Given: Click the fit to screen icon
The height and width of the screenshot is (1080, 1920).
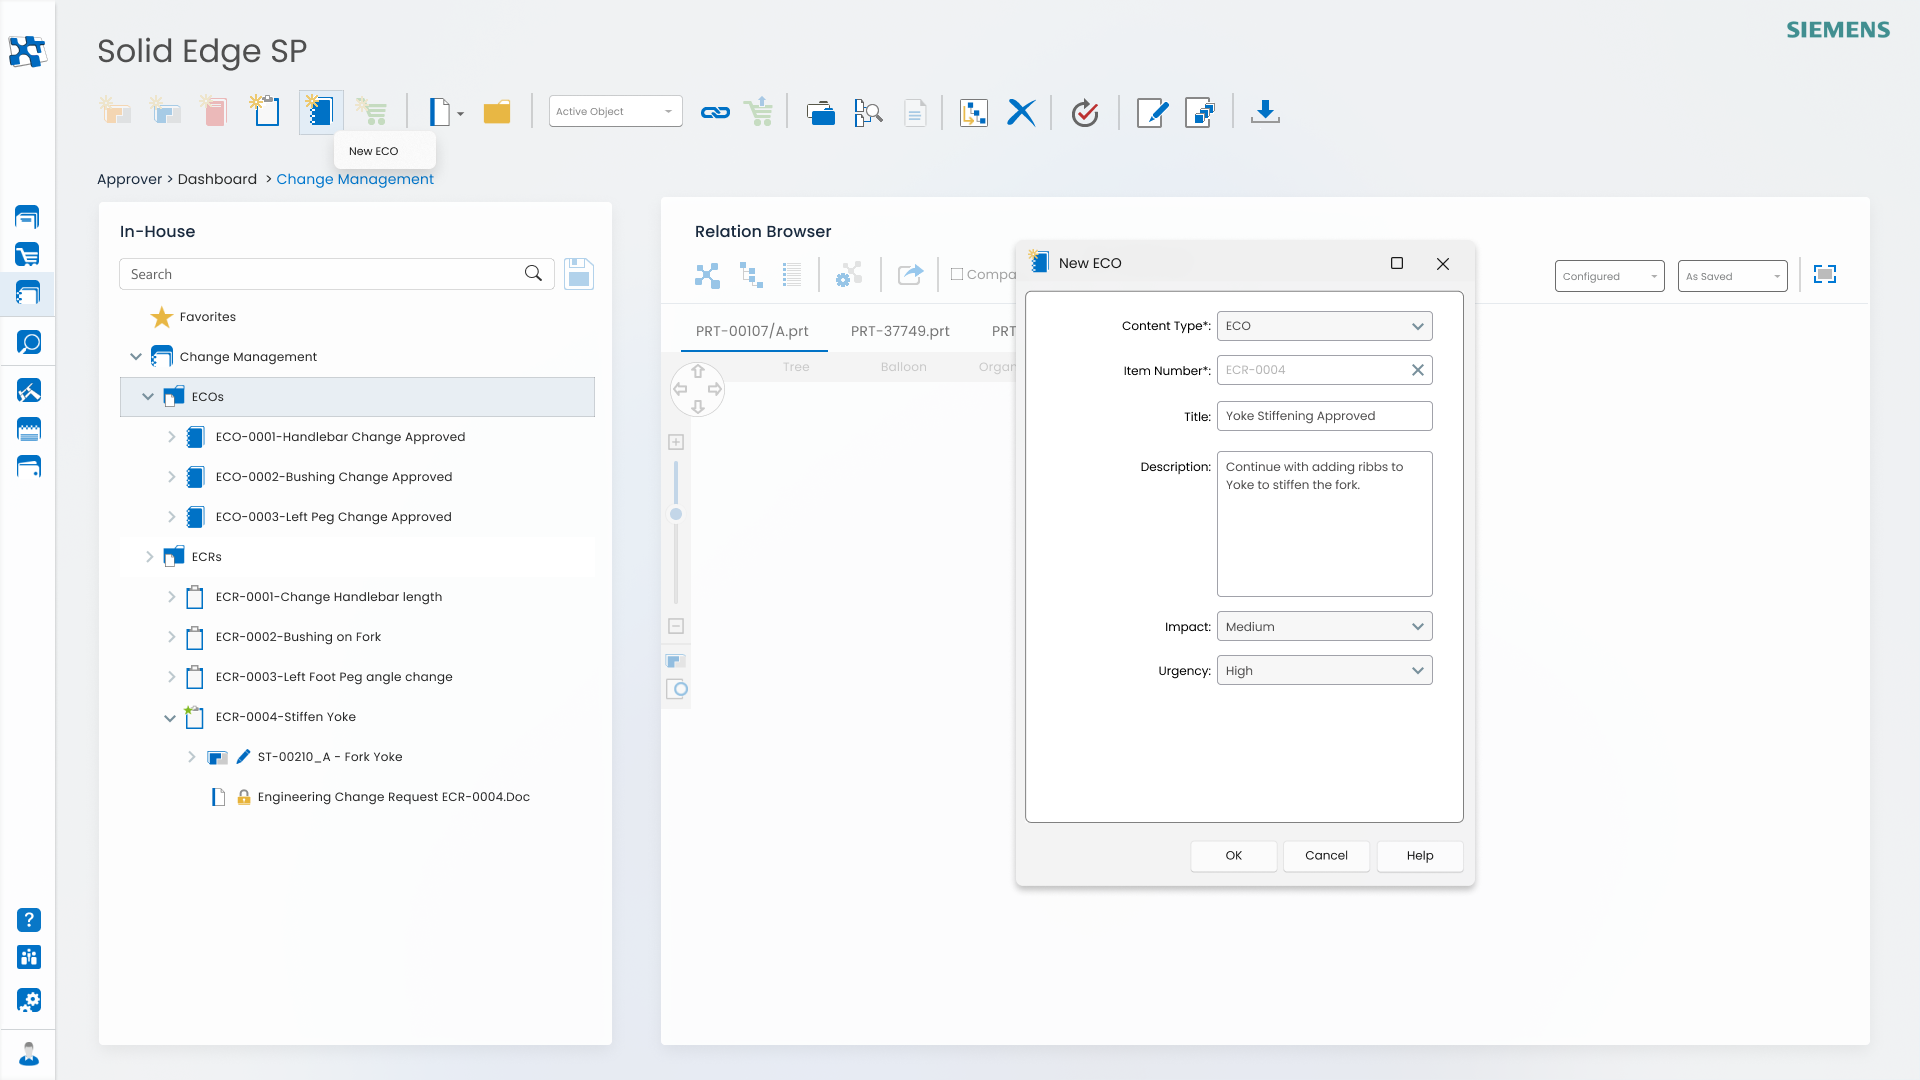Looking at the screenshot, I should (1825, 274).
